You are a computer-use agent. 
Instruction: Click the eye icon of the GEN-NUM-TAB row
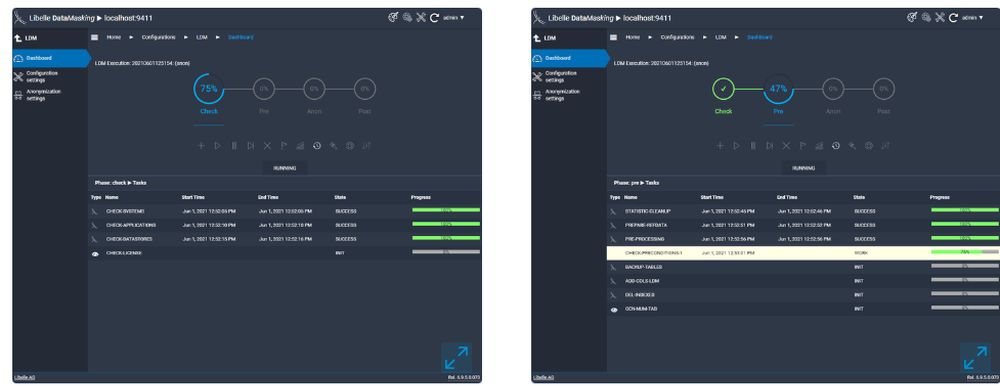[614, 309]
